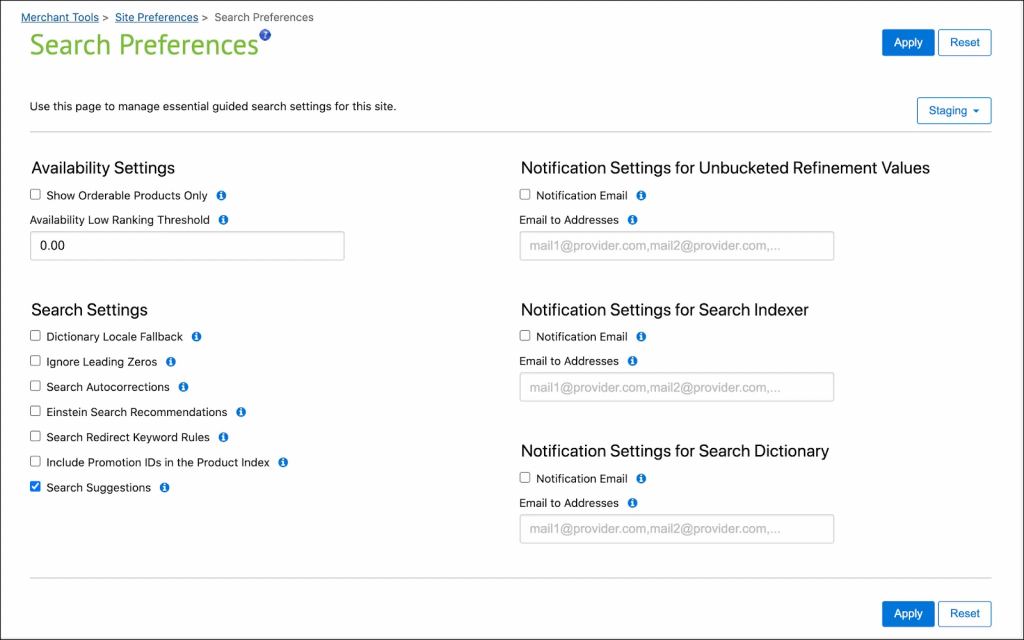
Task: Click the Search Suggestions info icon
Action: tap(163, 487)
